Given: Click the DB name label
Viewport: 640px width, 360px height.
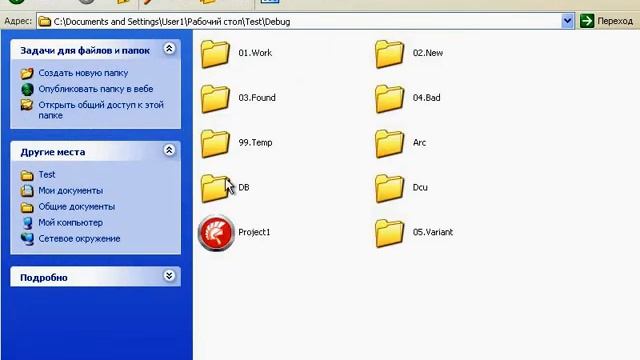Looking at the screenshot, I should [244, 188].
